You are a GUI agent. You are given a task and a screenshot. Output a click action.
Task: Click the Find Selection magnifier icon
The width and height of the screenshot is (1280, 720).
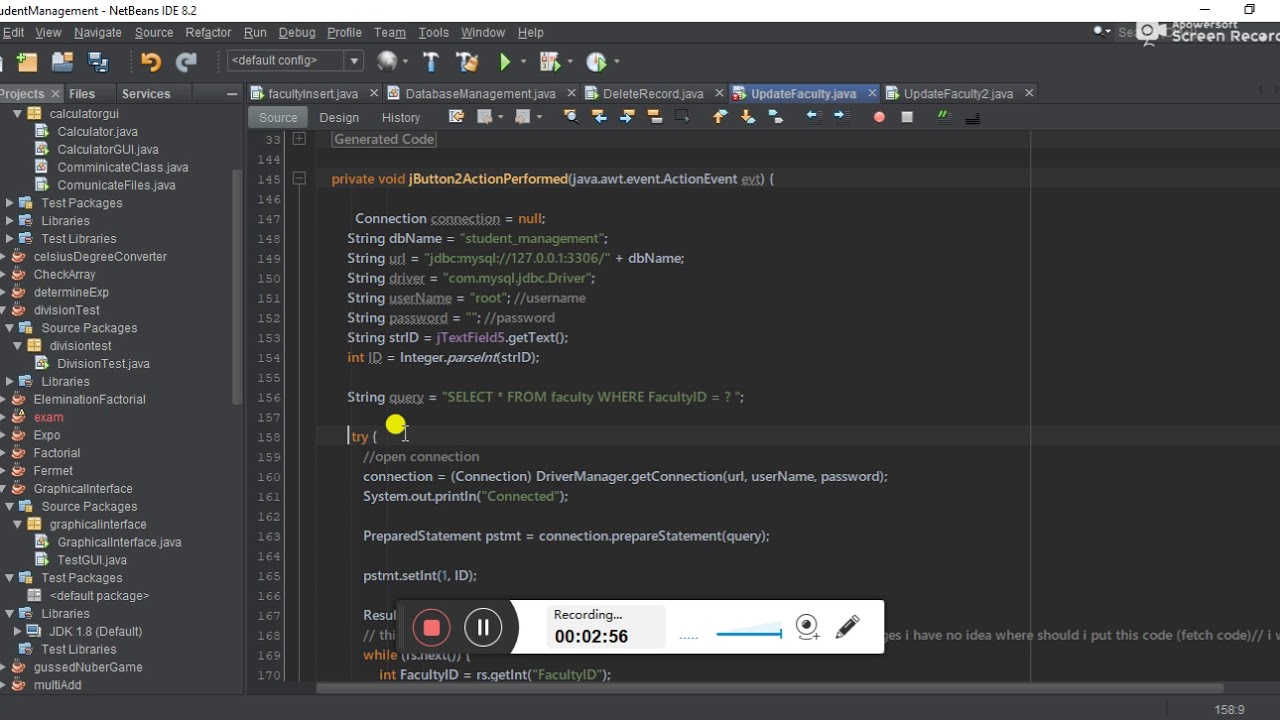(571, 117)
